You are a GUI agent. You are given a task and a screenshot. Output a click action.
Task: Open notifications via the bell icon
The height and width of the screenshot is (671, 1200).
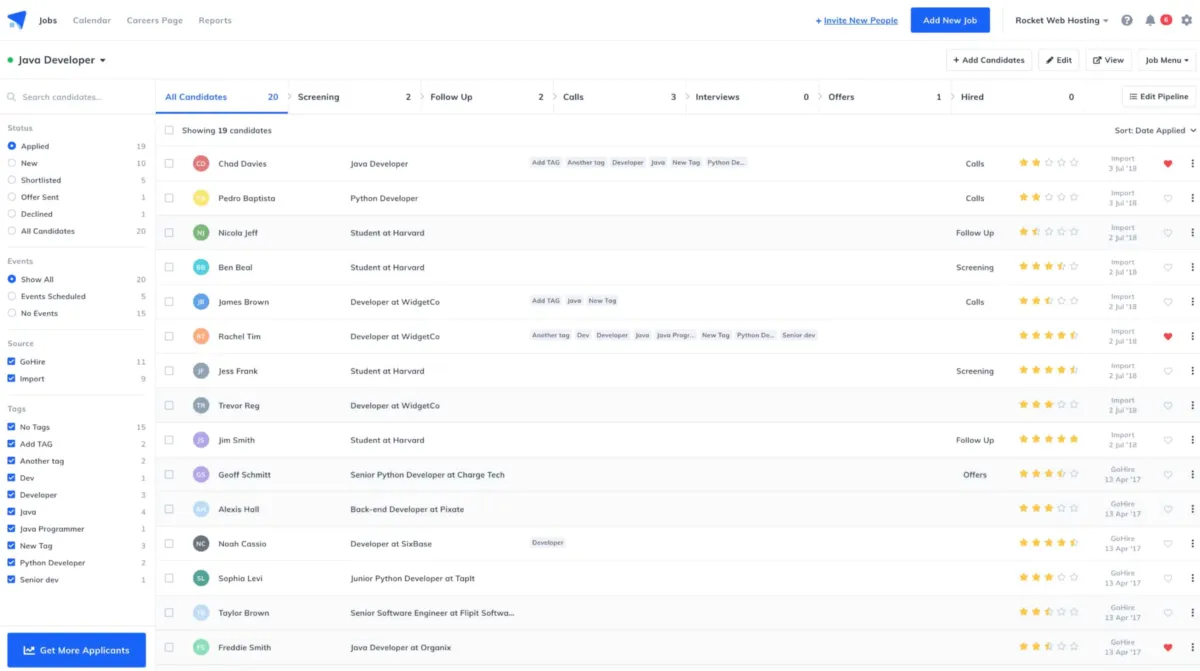click(1149, 19)
